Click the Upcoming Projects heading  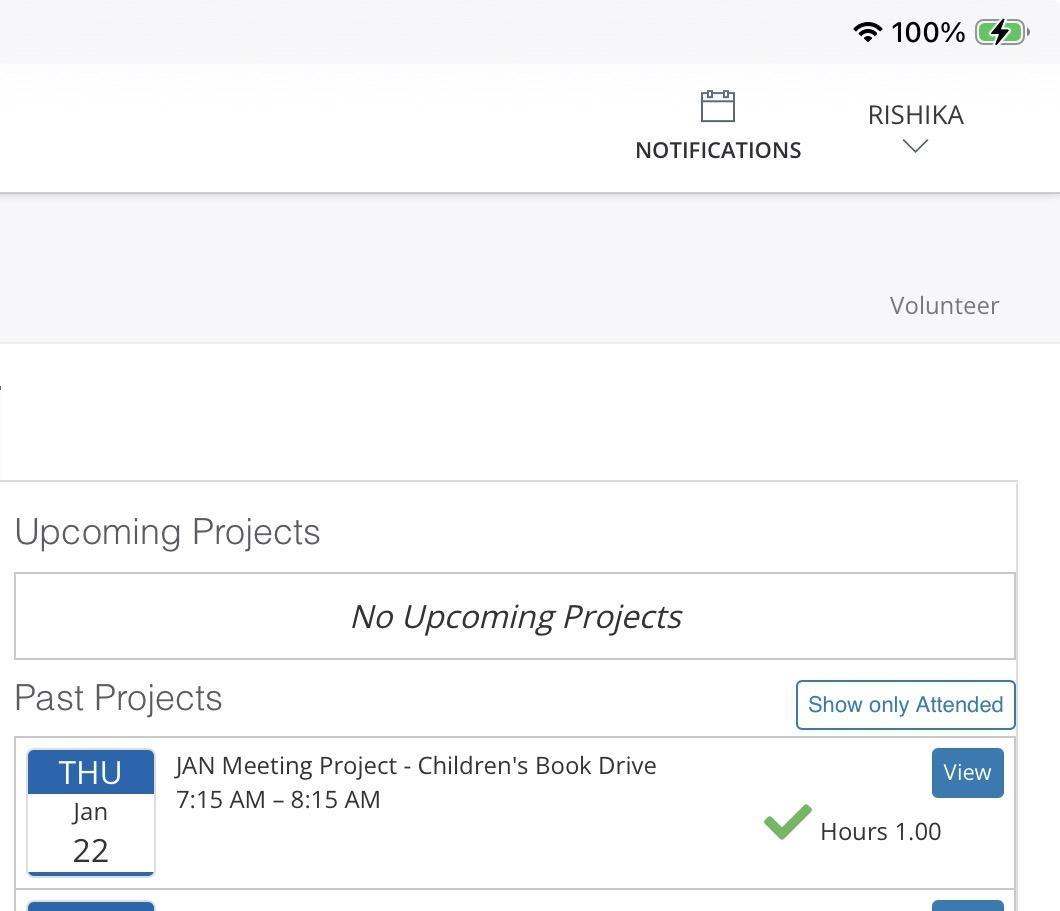coord(168,532)
